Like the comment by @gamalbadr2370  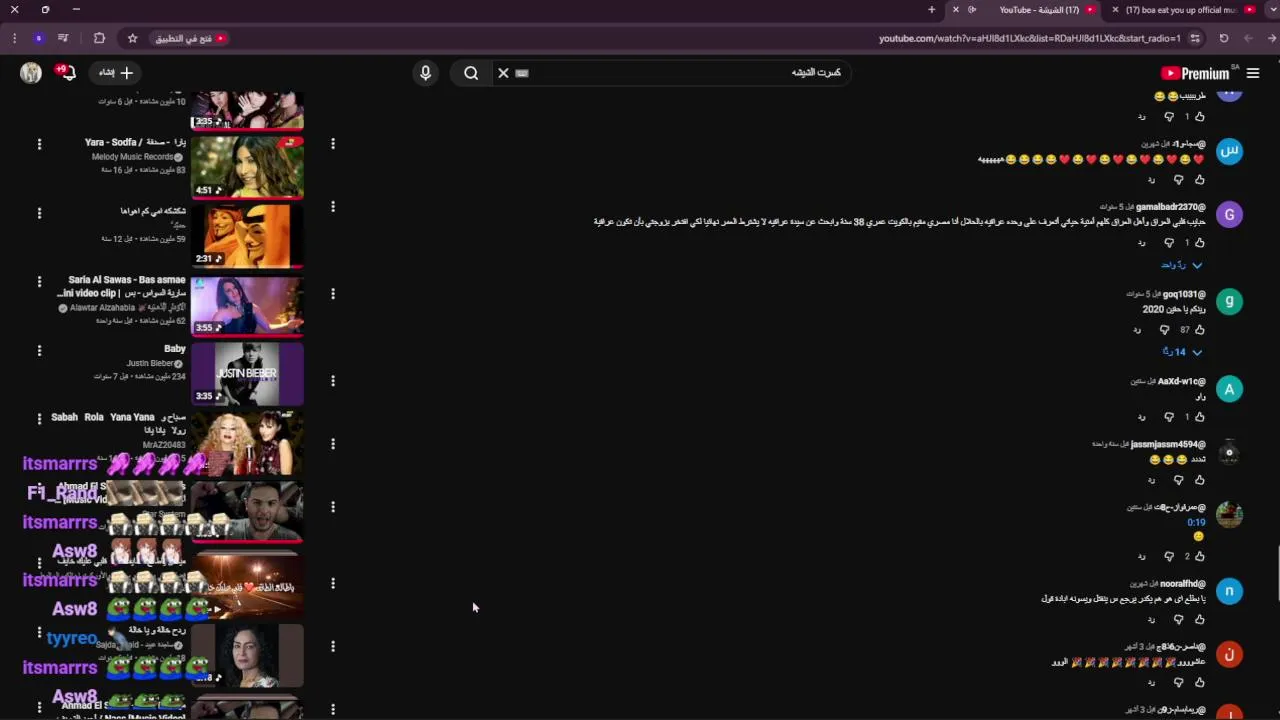pyautogui.click(x=1200, y=242)
